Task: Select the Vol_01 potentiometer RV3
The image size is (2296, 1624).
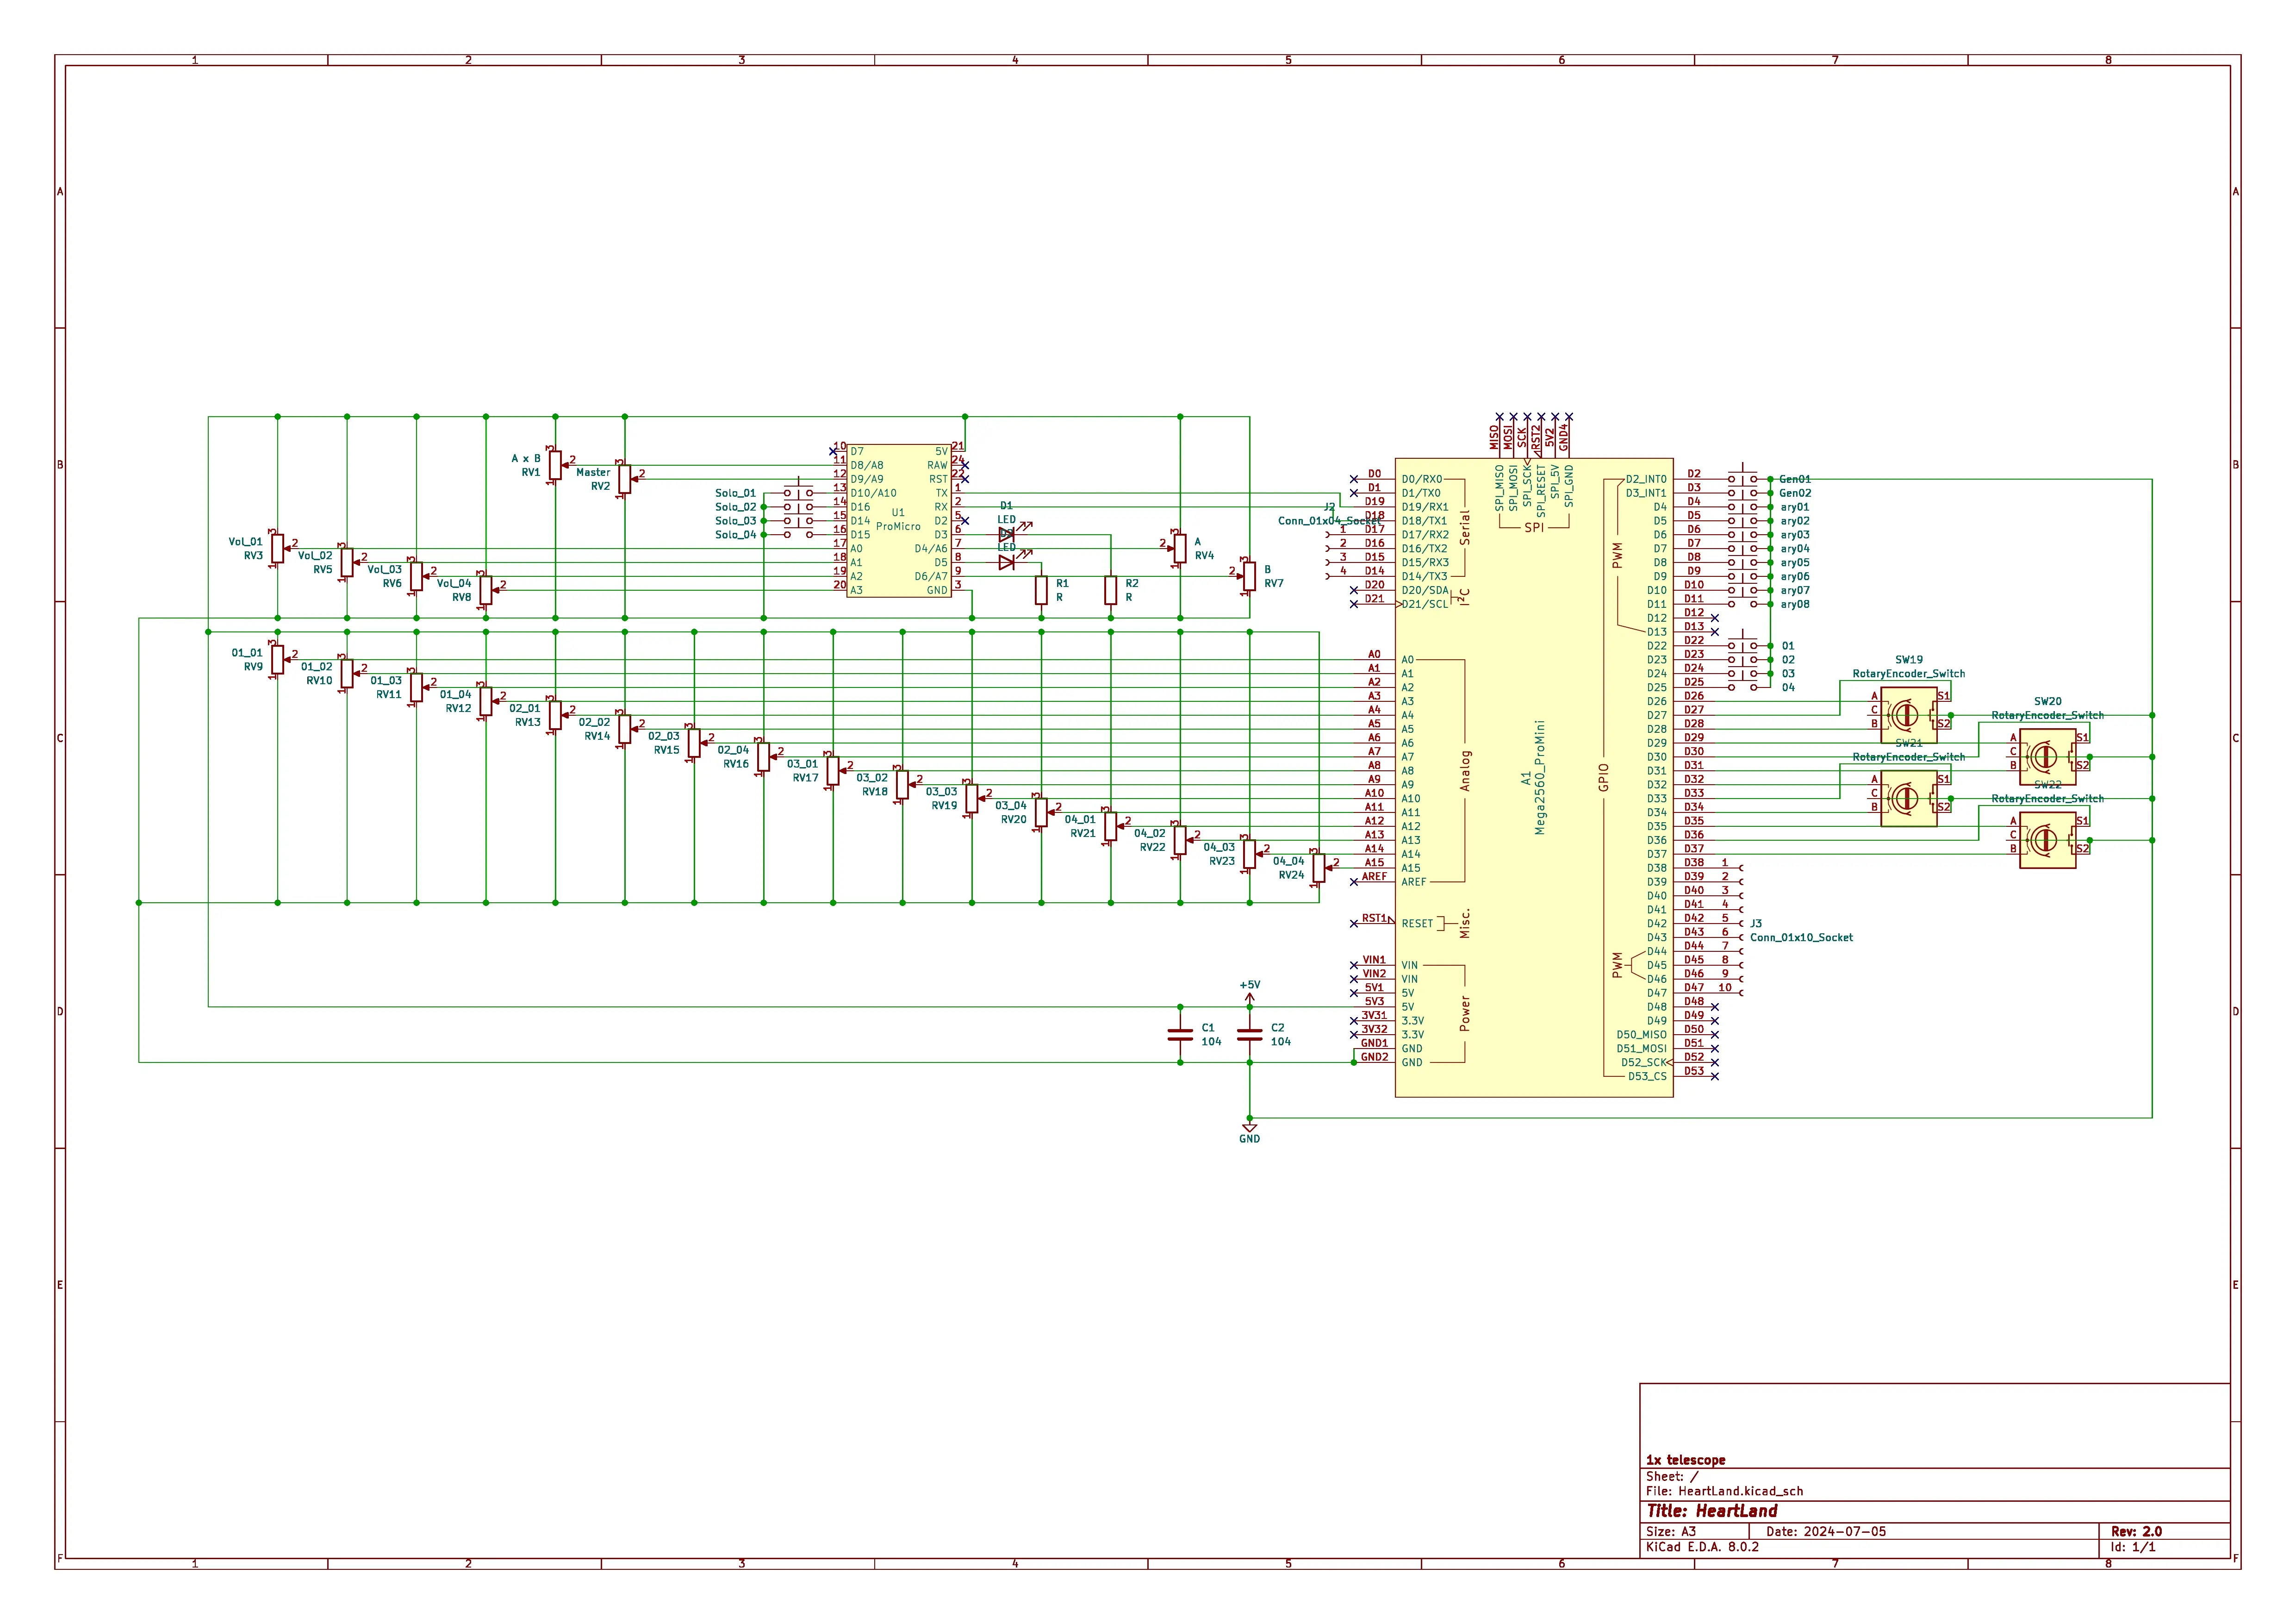Action: (277, 548)
